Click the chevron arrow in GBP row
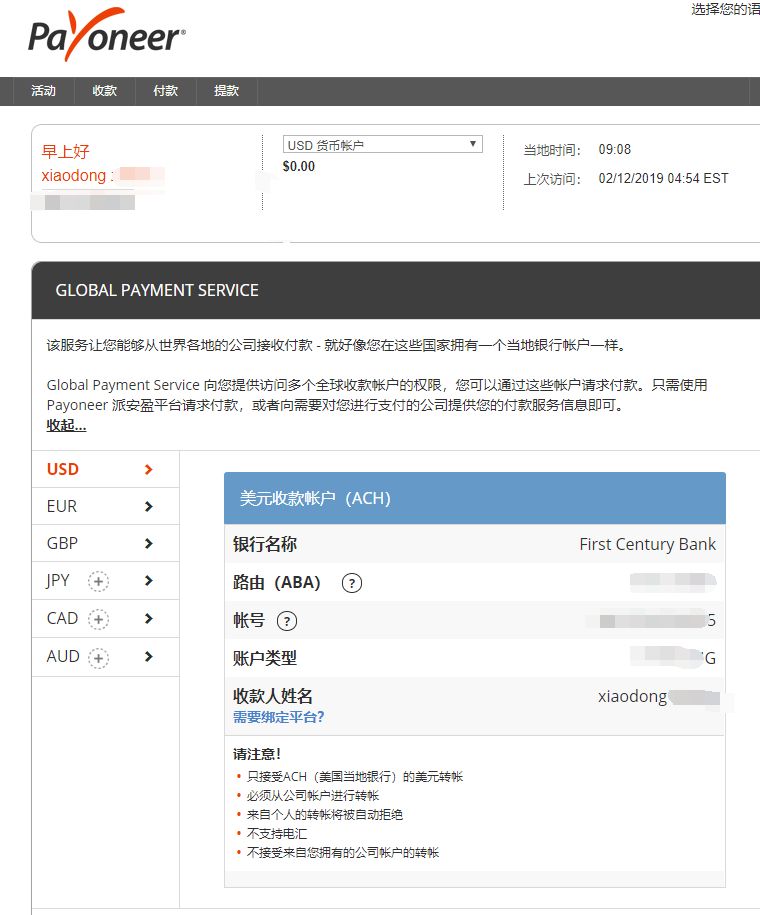 coord(148,543)
